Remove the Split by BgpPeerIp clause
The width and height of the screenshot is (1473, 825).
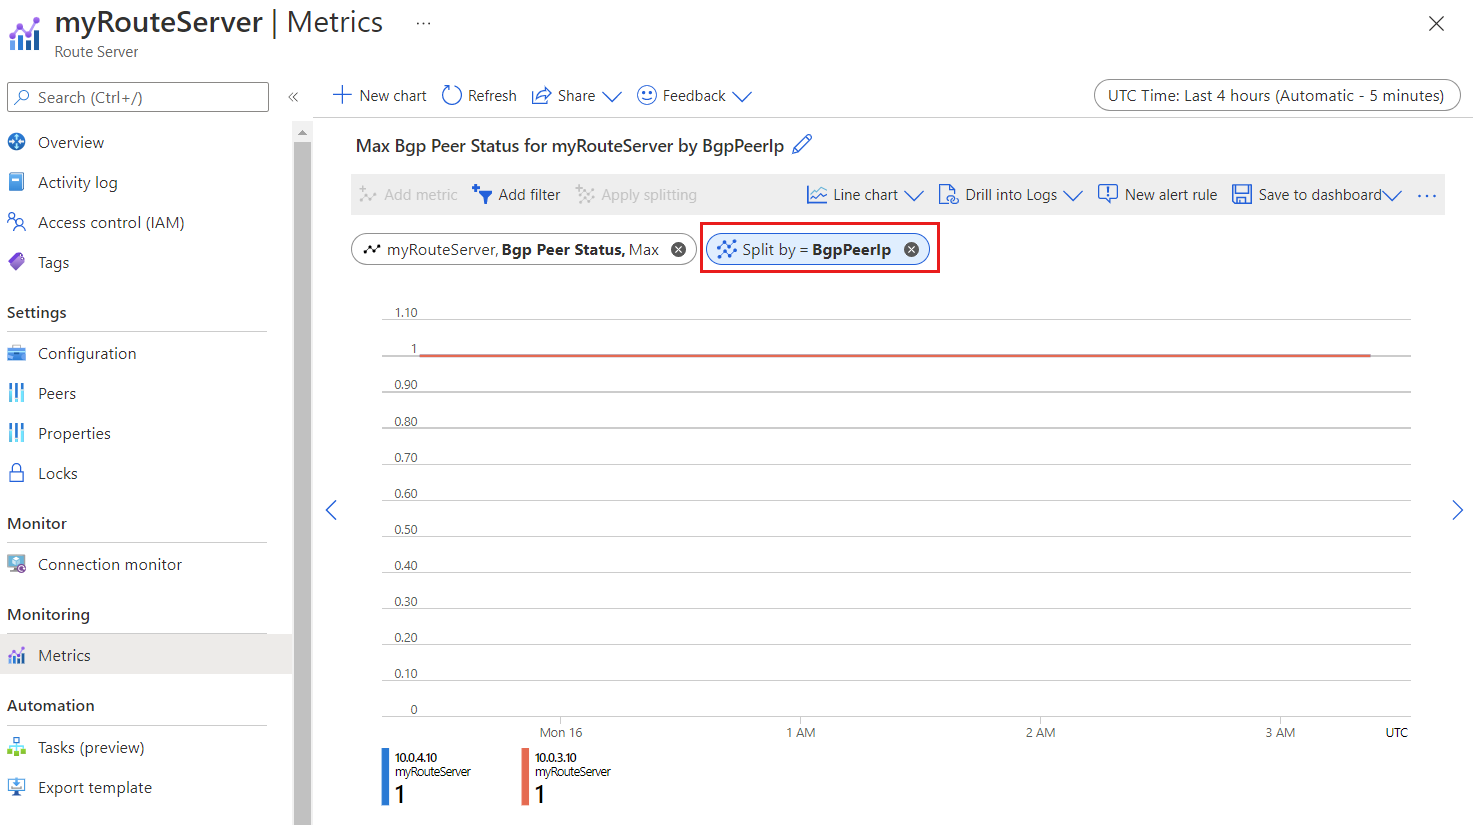point(911,249)
